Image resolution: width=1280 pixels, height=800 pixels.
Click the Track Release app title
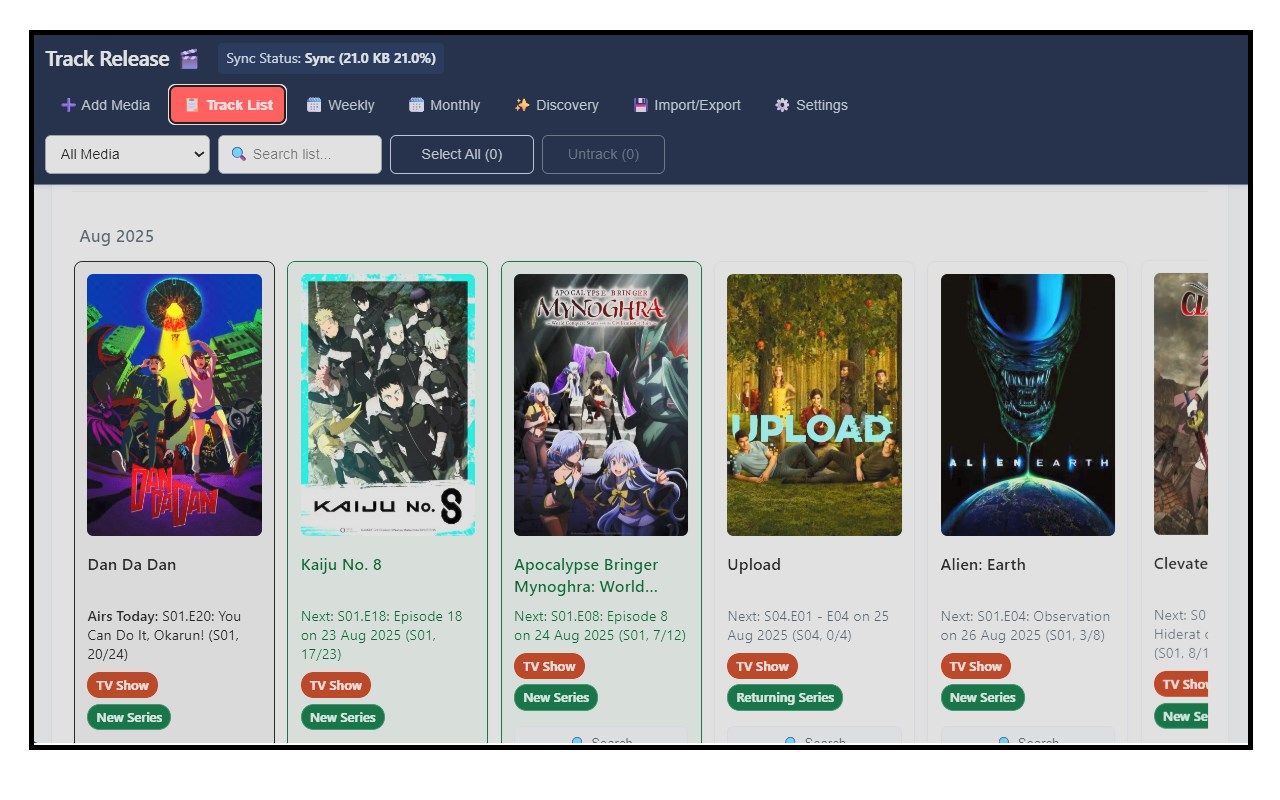click(107, 59)
